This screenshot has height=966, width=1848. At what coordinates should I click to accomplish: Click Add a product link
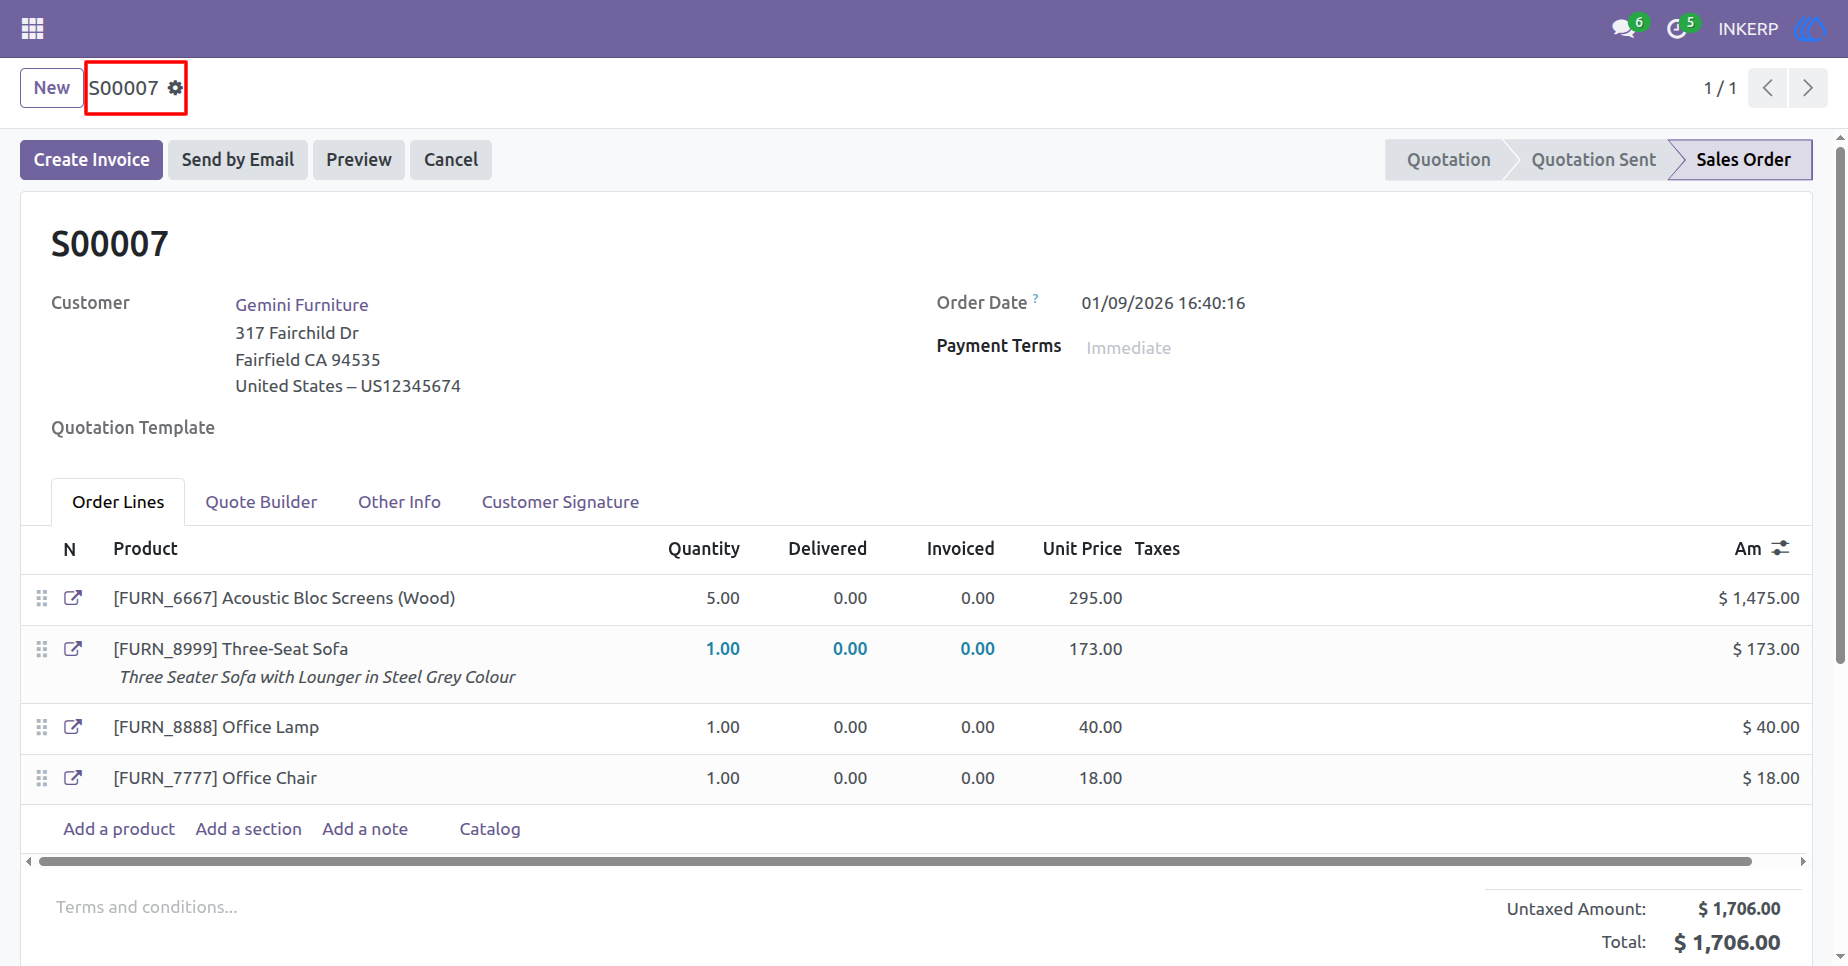[x=119, y=829]
